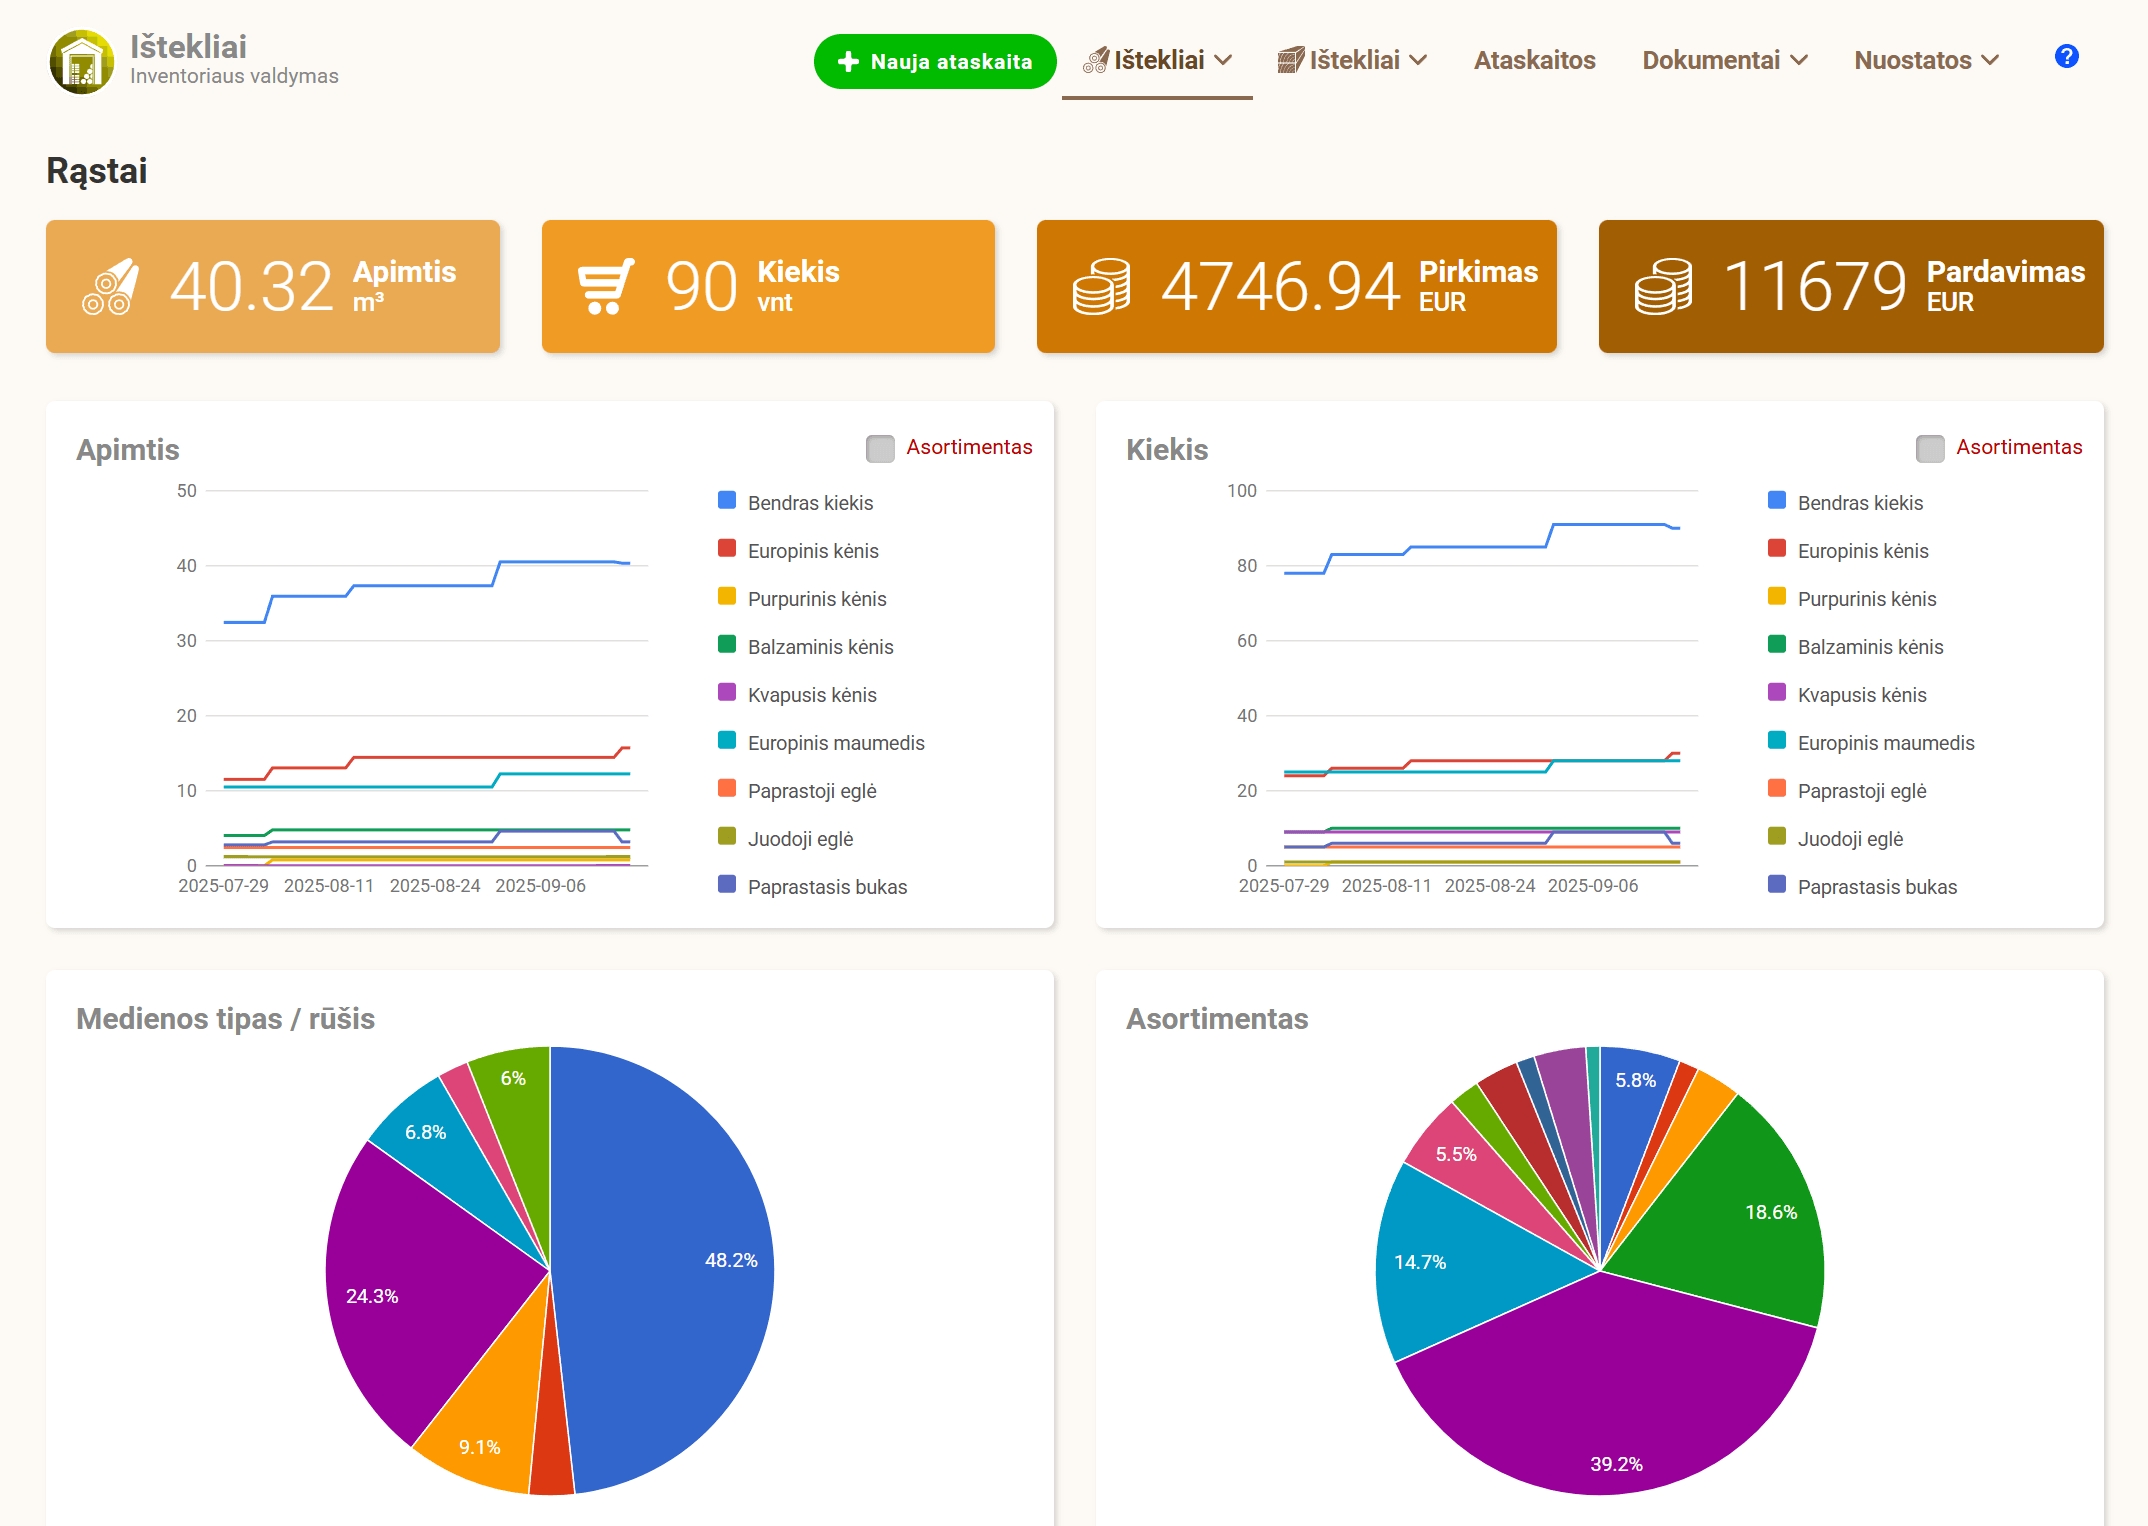Screen dimensions: 2148x1526
Task: Click Europinis kėnis red swatch in Apimtis legend
Action: click(727, 549)
